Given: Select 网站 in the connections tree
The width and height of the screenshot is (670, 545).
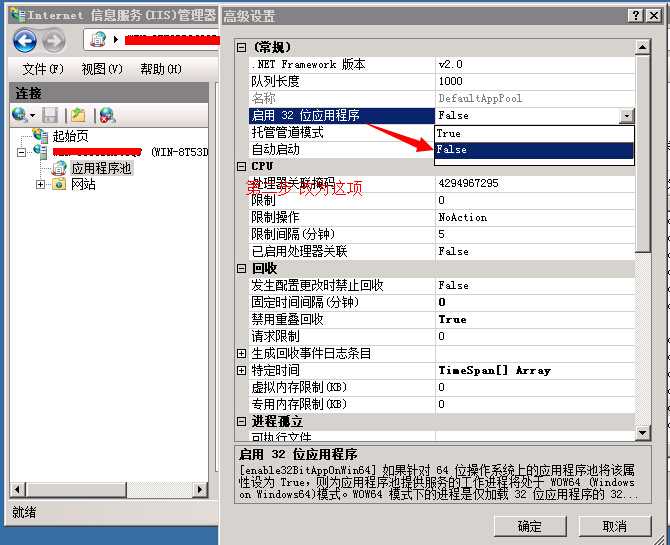Looking at the screenshot, I should pos(83,184).
